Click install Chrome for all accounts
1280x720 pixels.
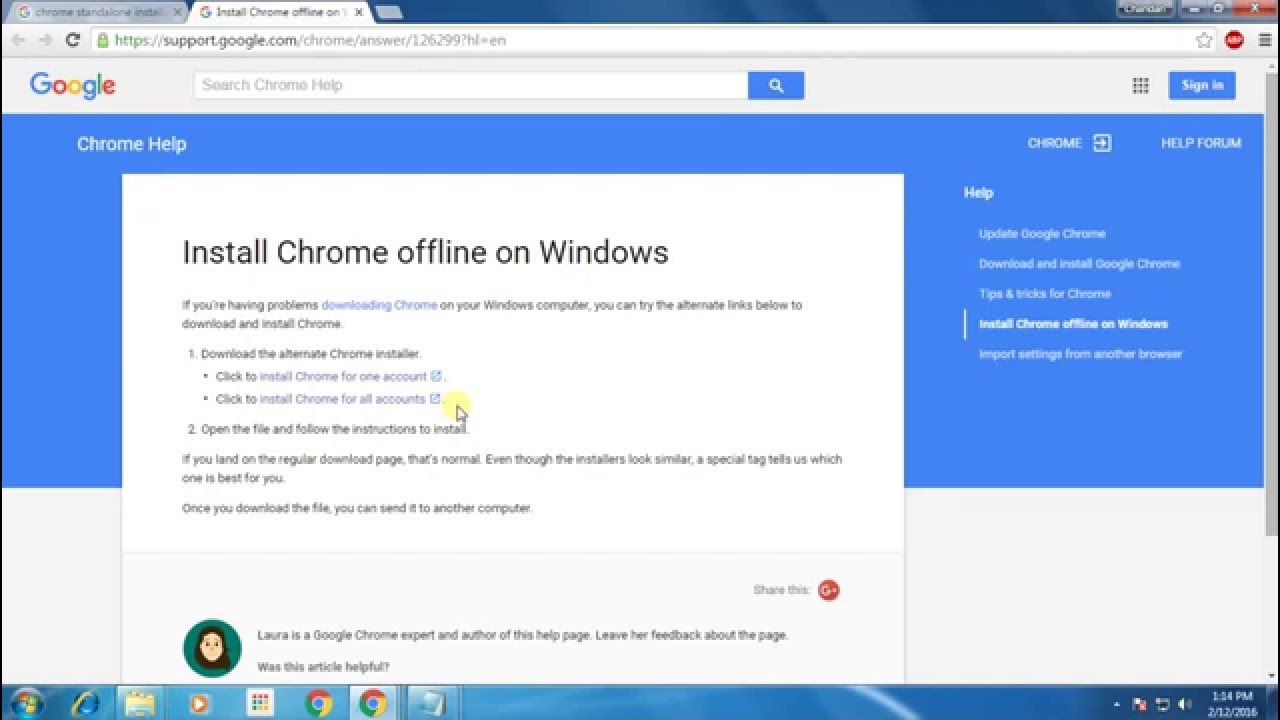(342, 398)
